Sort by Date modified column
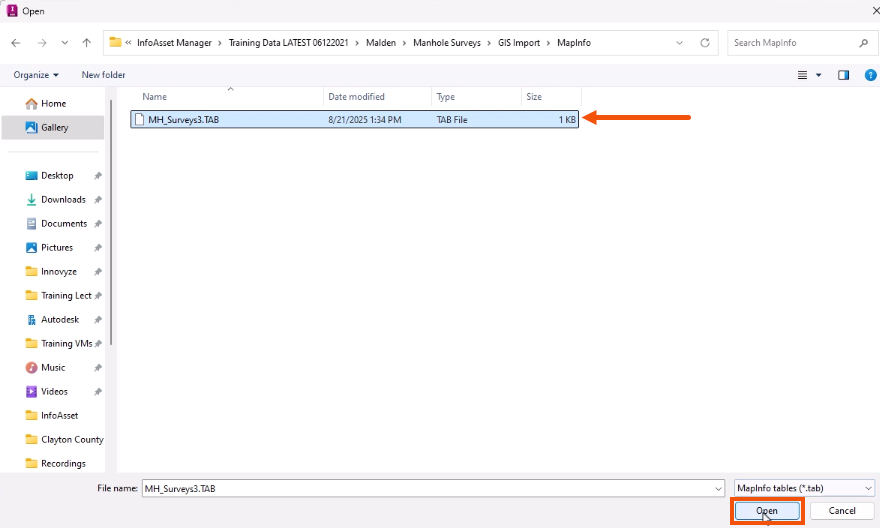Viewport: 880px width, 528px height. [x=356, y=97]
